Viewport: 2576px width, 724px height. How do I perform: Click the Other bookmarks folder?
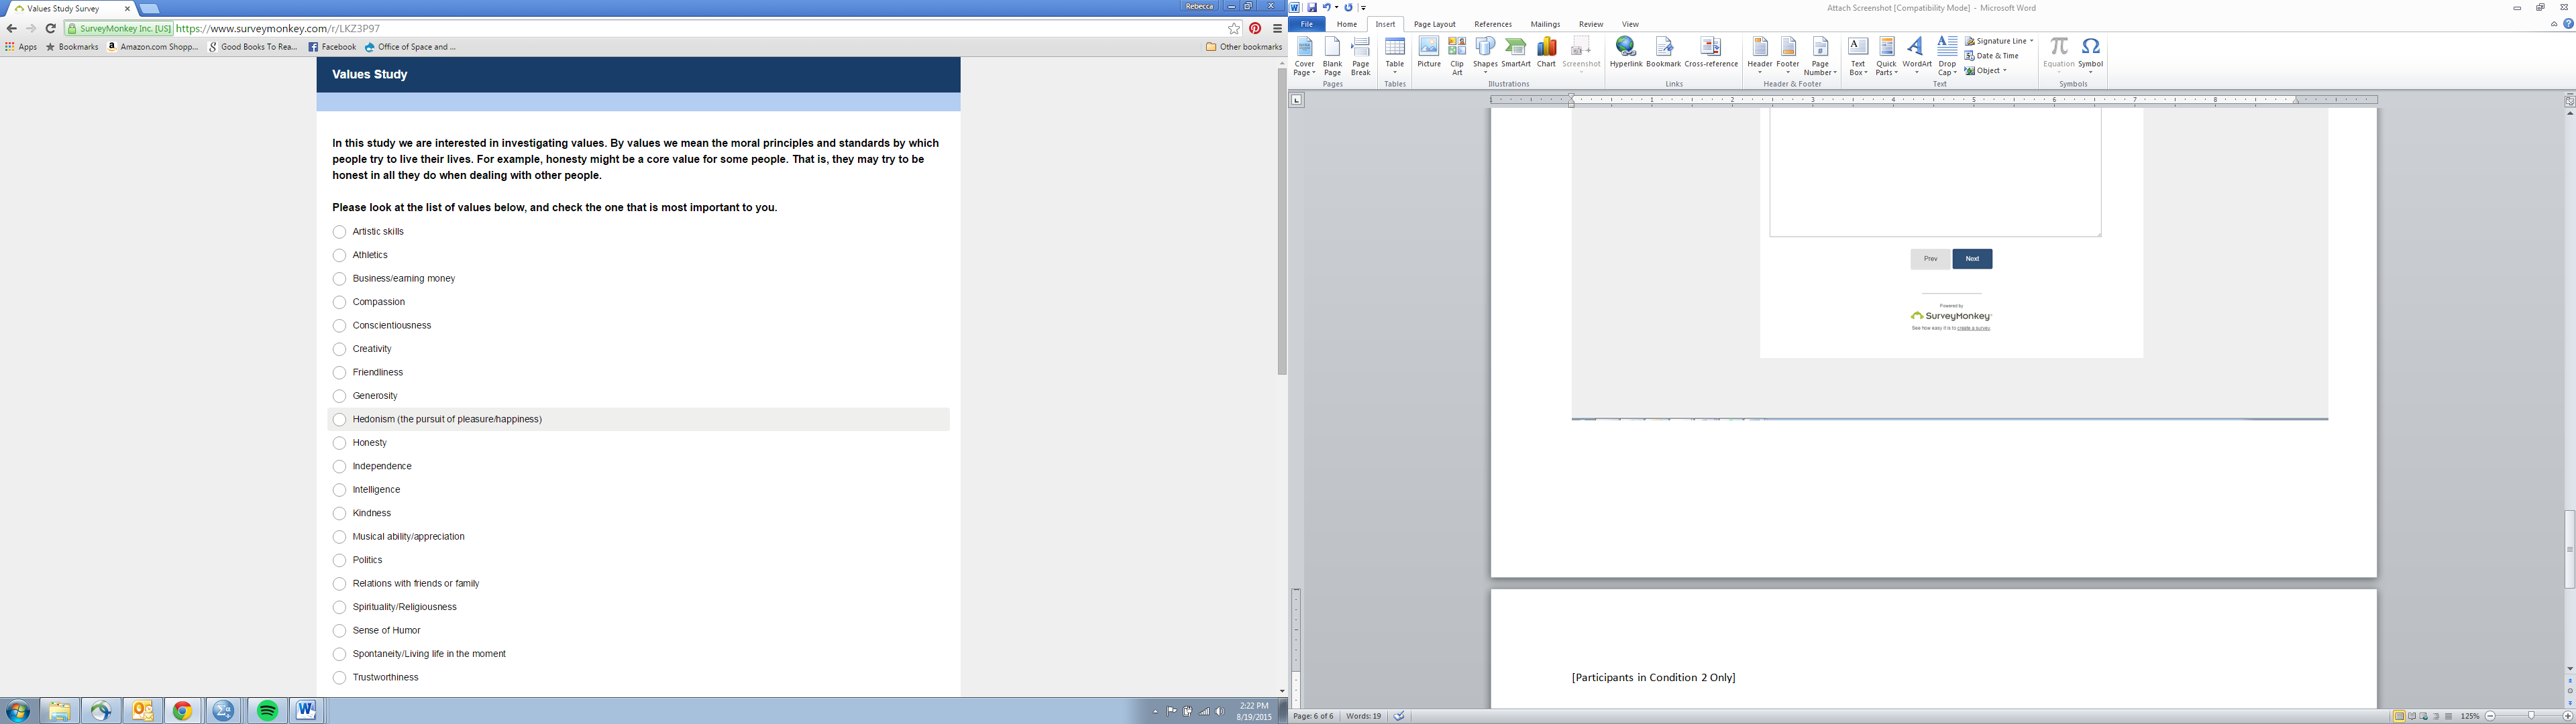point(1244,47)
